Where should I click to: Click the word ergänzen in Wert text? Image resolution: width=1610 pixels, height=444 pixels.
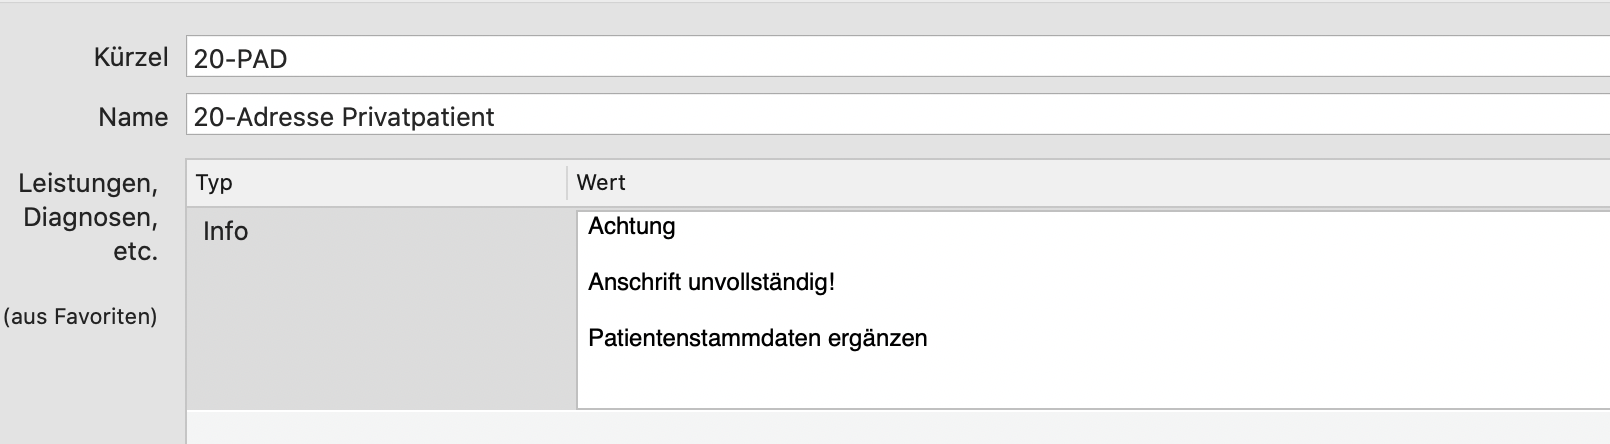pos(877,339)
